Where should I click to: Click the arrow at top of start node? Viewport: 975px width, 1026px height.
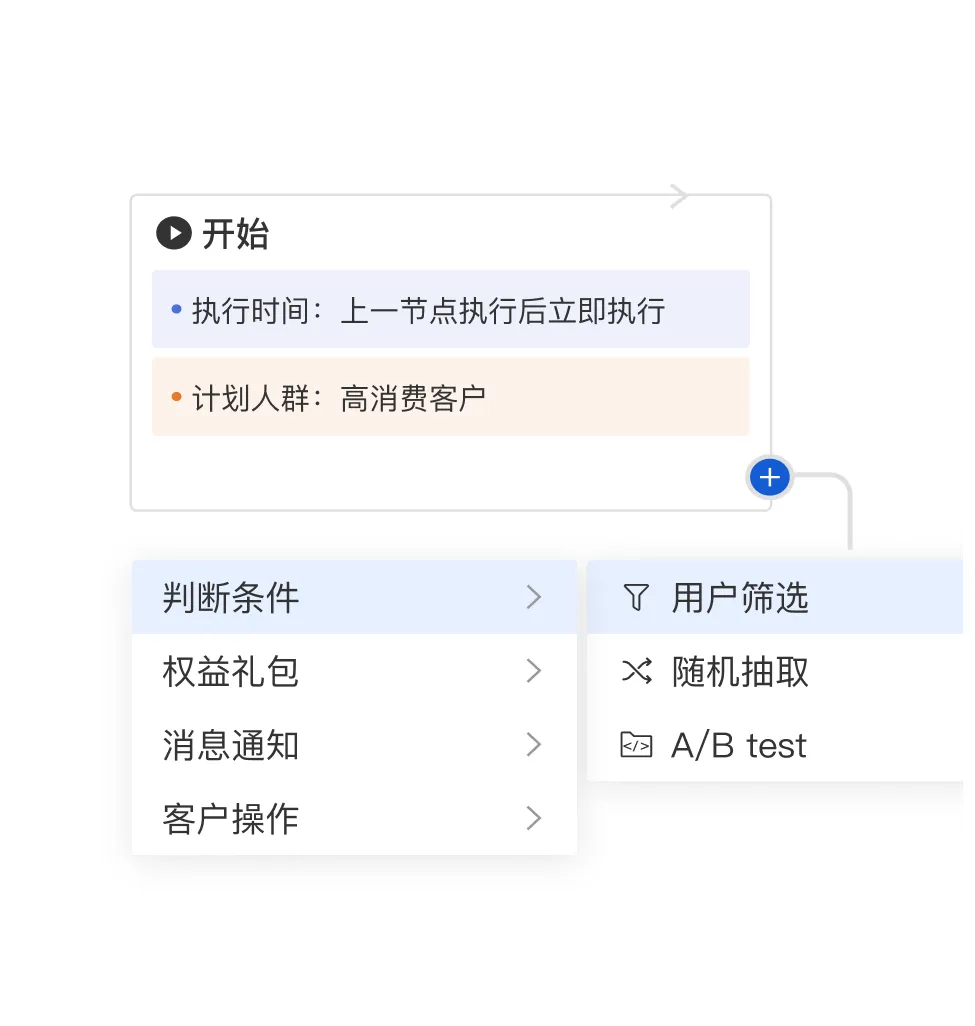pyautogui.click(x=679, y=196)
